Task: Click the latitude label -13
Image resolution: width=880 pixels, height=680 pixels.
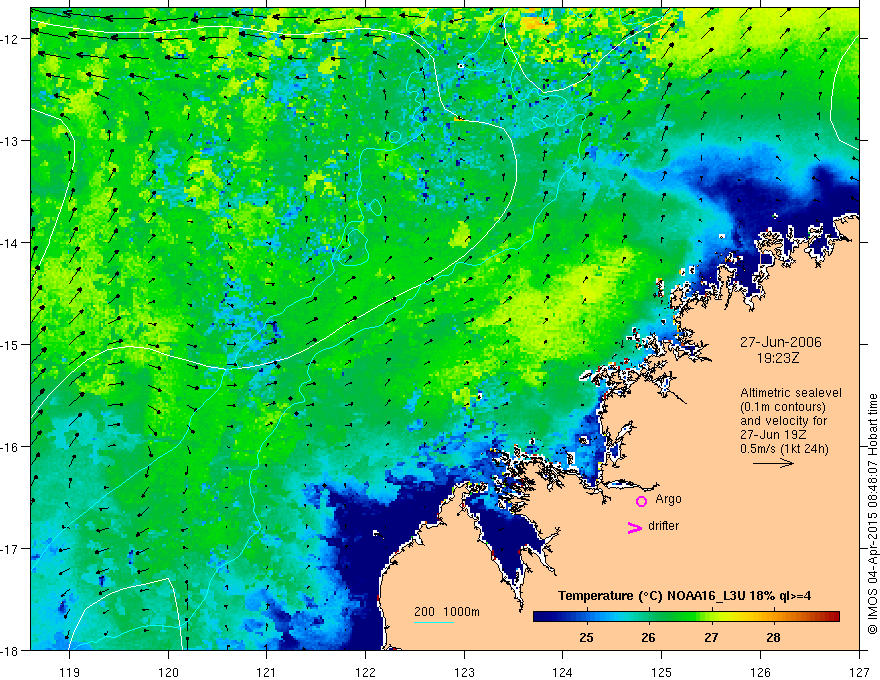Action: (11, 141)
